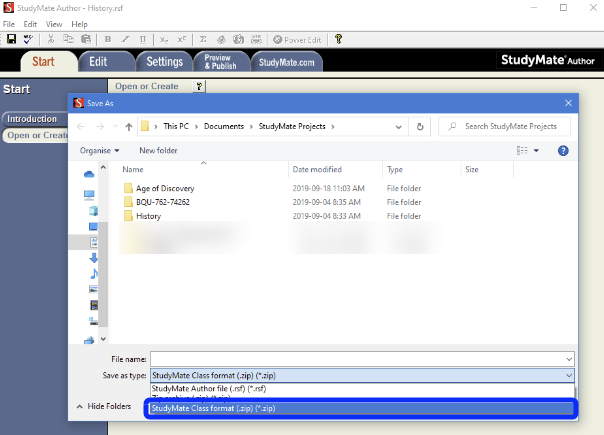Select Videos film icon in the navigation pane
Screen dimensions: 604x435
(x=94, y=305)
